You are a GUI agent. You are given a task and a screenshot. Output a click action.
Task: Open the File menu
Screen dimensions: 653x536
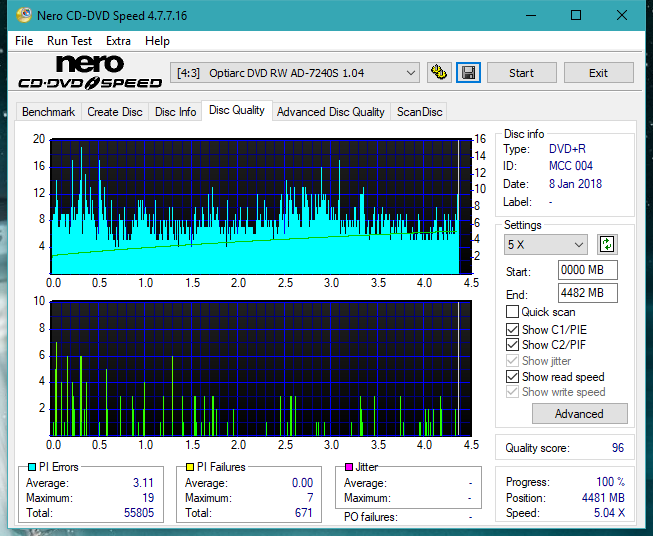[24, 41]
